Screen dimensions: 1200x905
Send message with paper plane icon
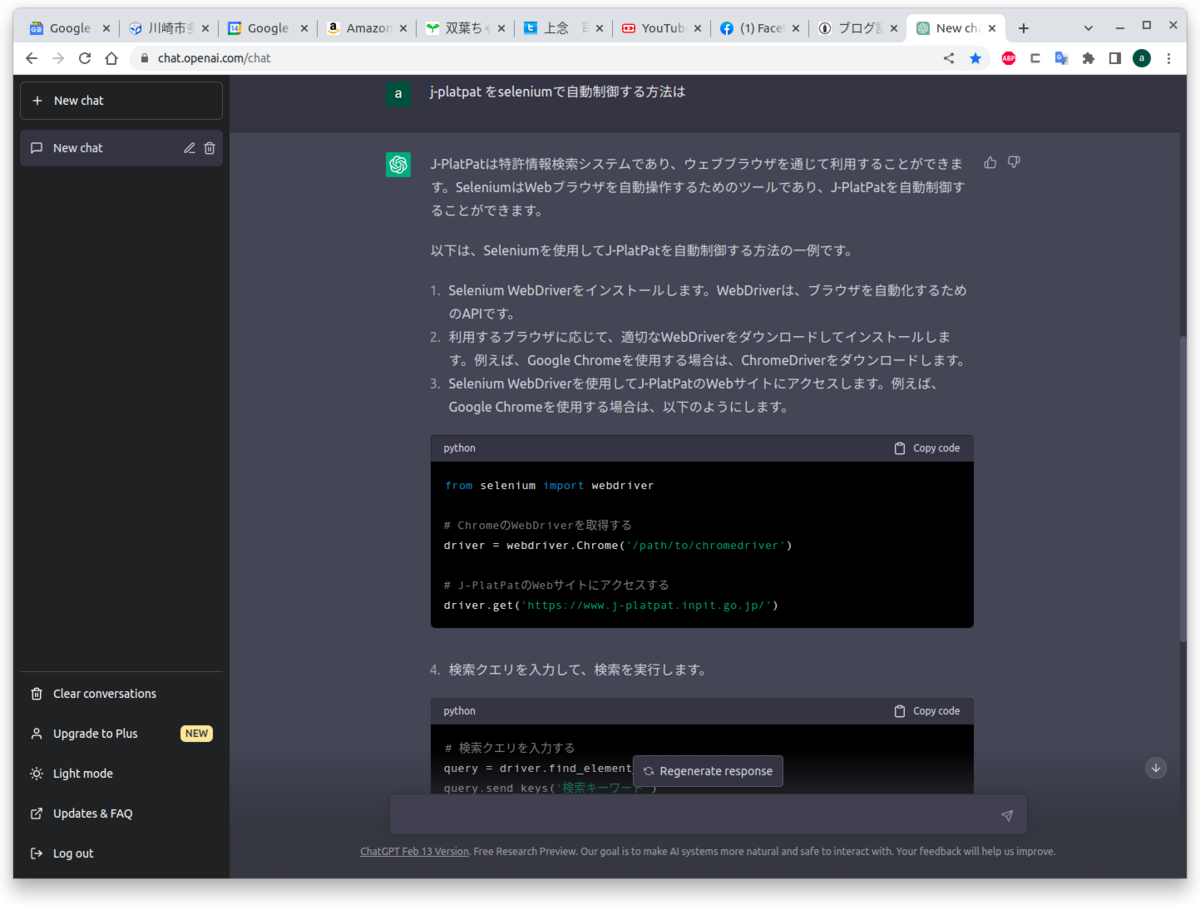[x=1007, y=816]
